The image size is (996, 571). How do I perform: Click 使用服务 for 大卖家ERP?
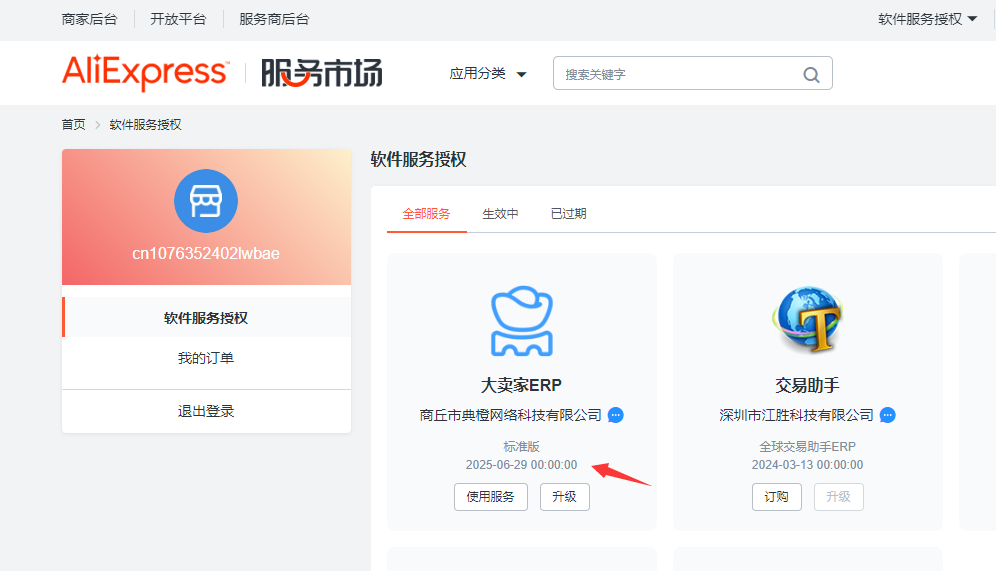pos(491,497)
